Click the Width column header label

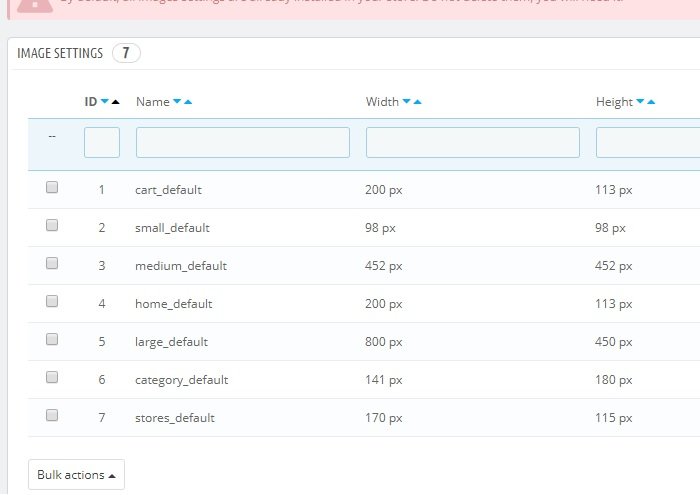click(382, 102)
